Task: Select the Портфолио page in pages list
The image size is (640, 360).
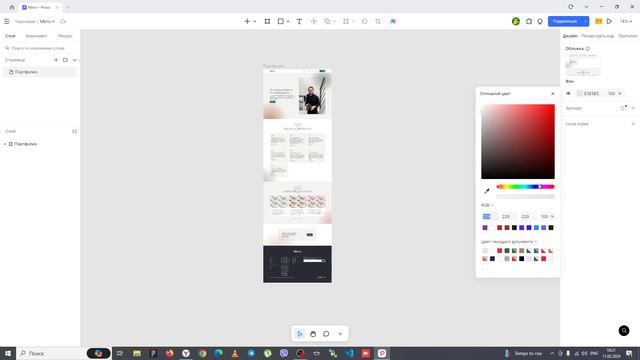Action: coord(40,72)
